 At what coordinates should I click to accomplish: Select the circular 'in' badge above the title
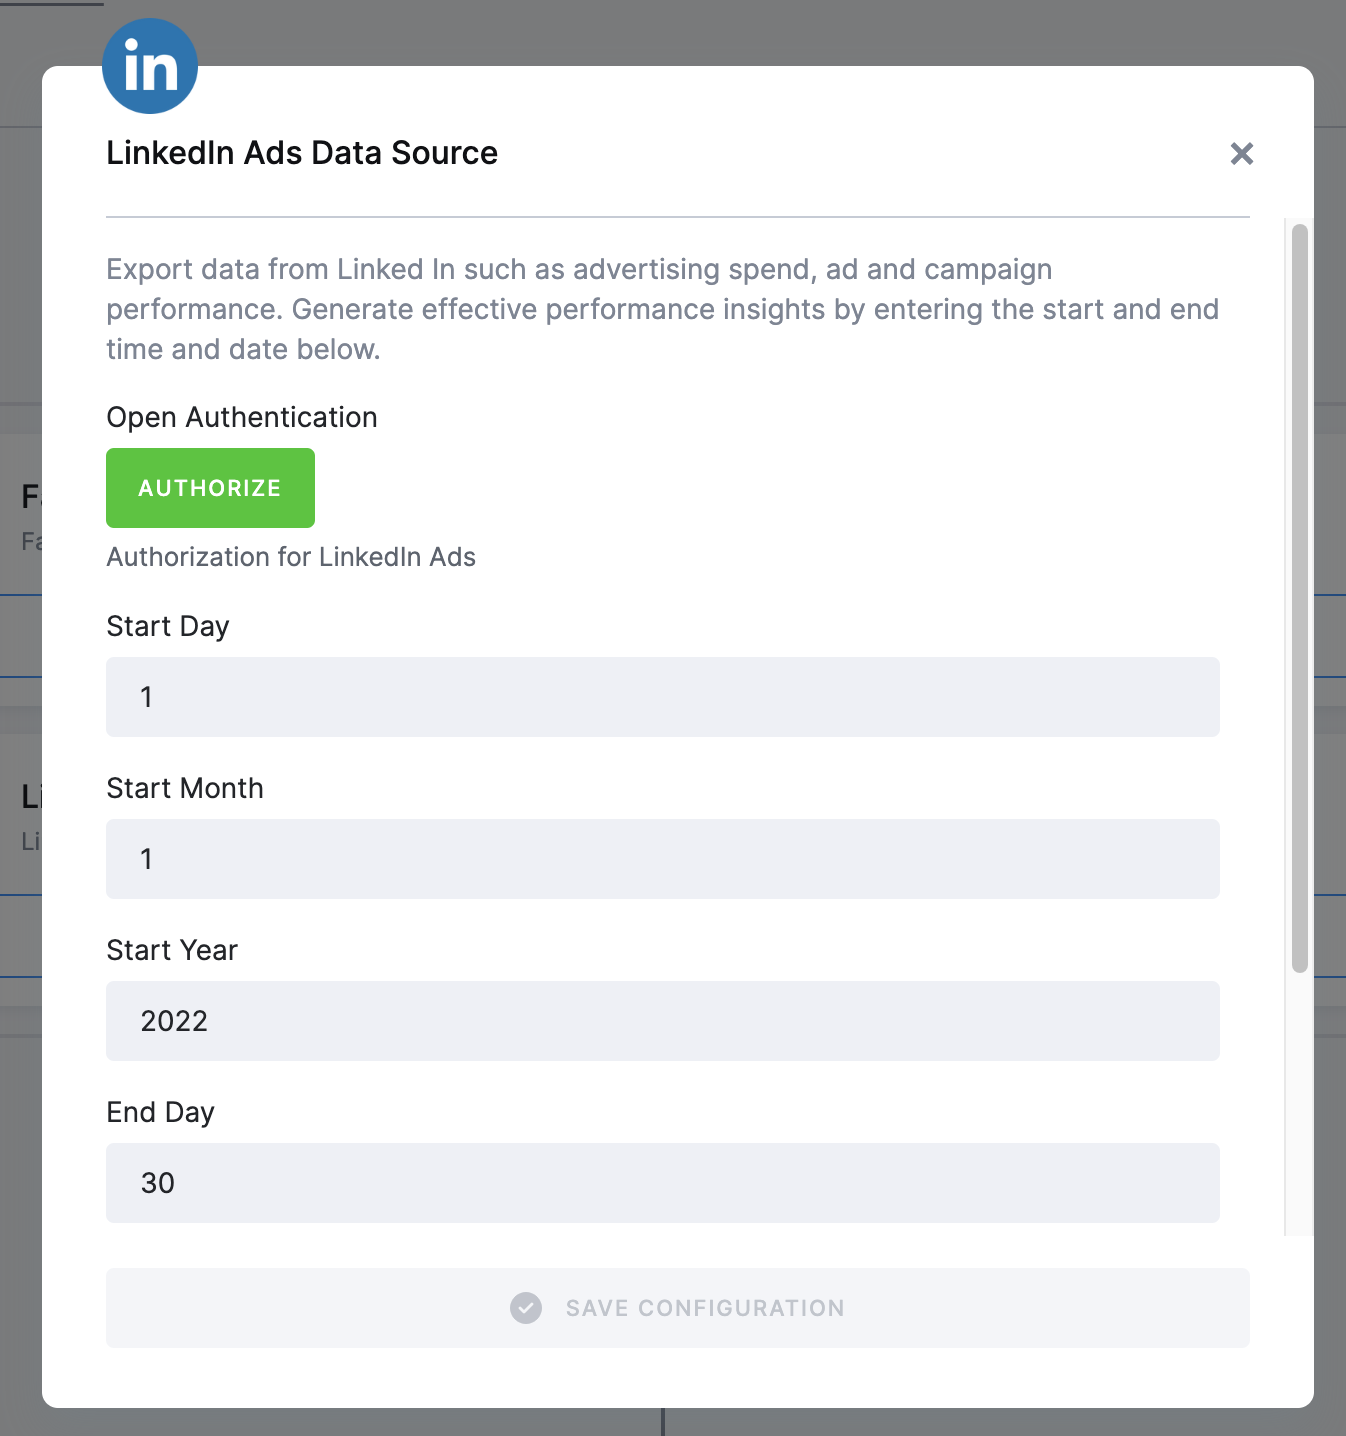(x=149, y=64)
